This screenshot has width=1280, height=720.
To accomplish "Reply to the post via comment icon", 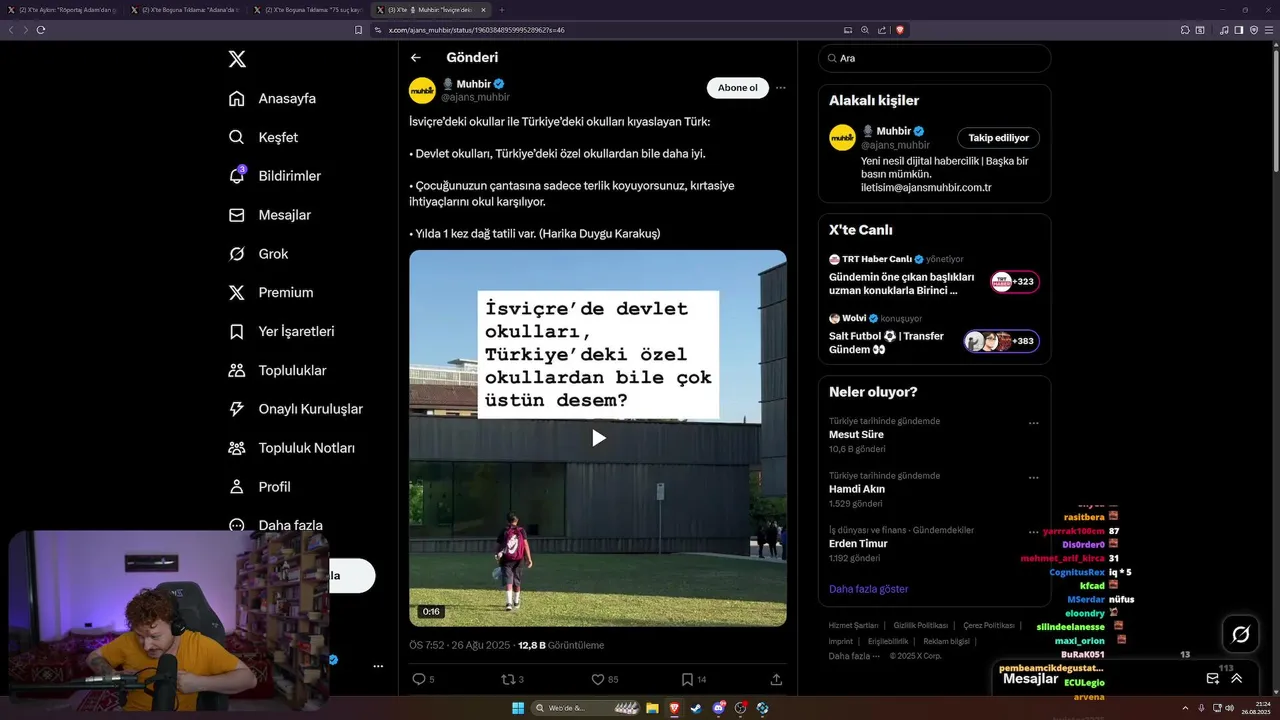I will pos(418,679).
